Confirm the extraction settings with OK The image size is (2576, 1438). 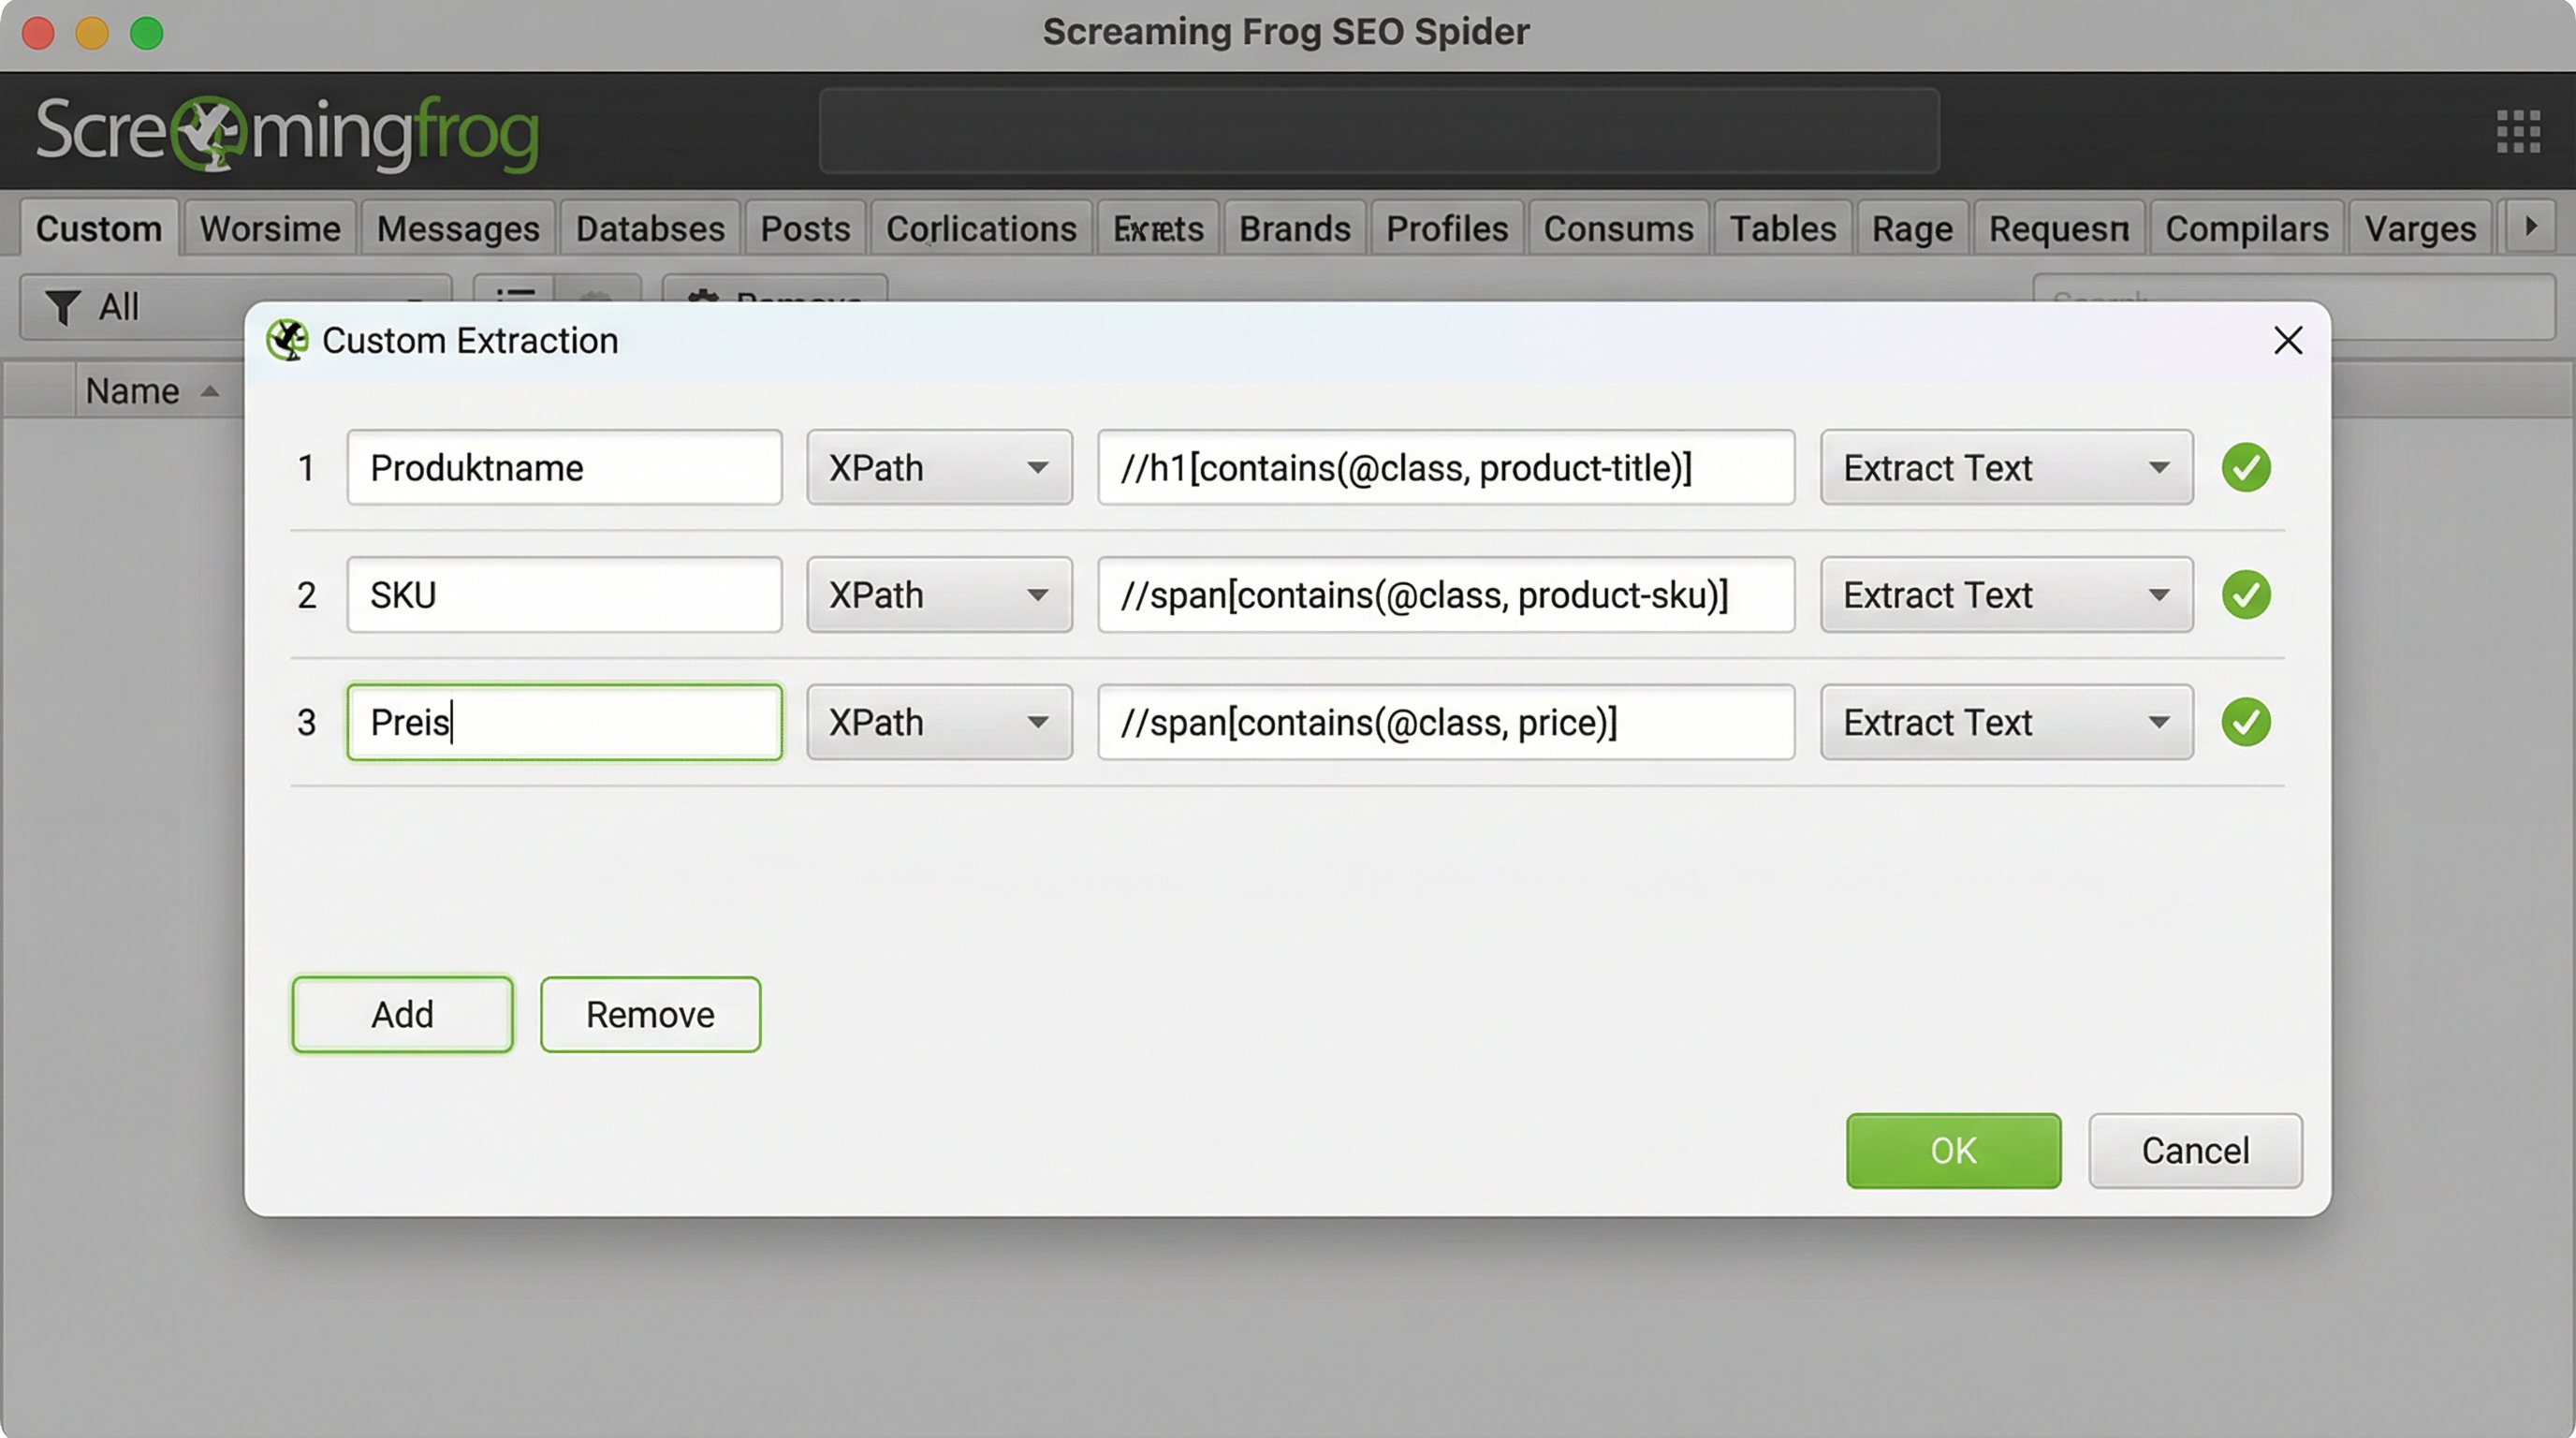coord(1952,1150)
